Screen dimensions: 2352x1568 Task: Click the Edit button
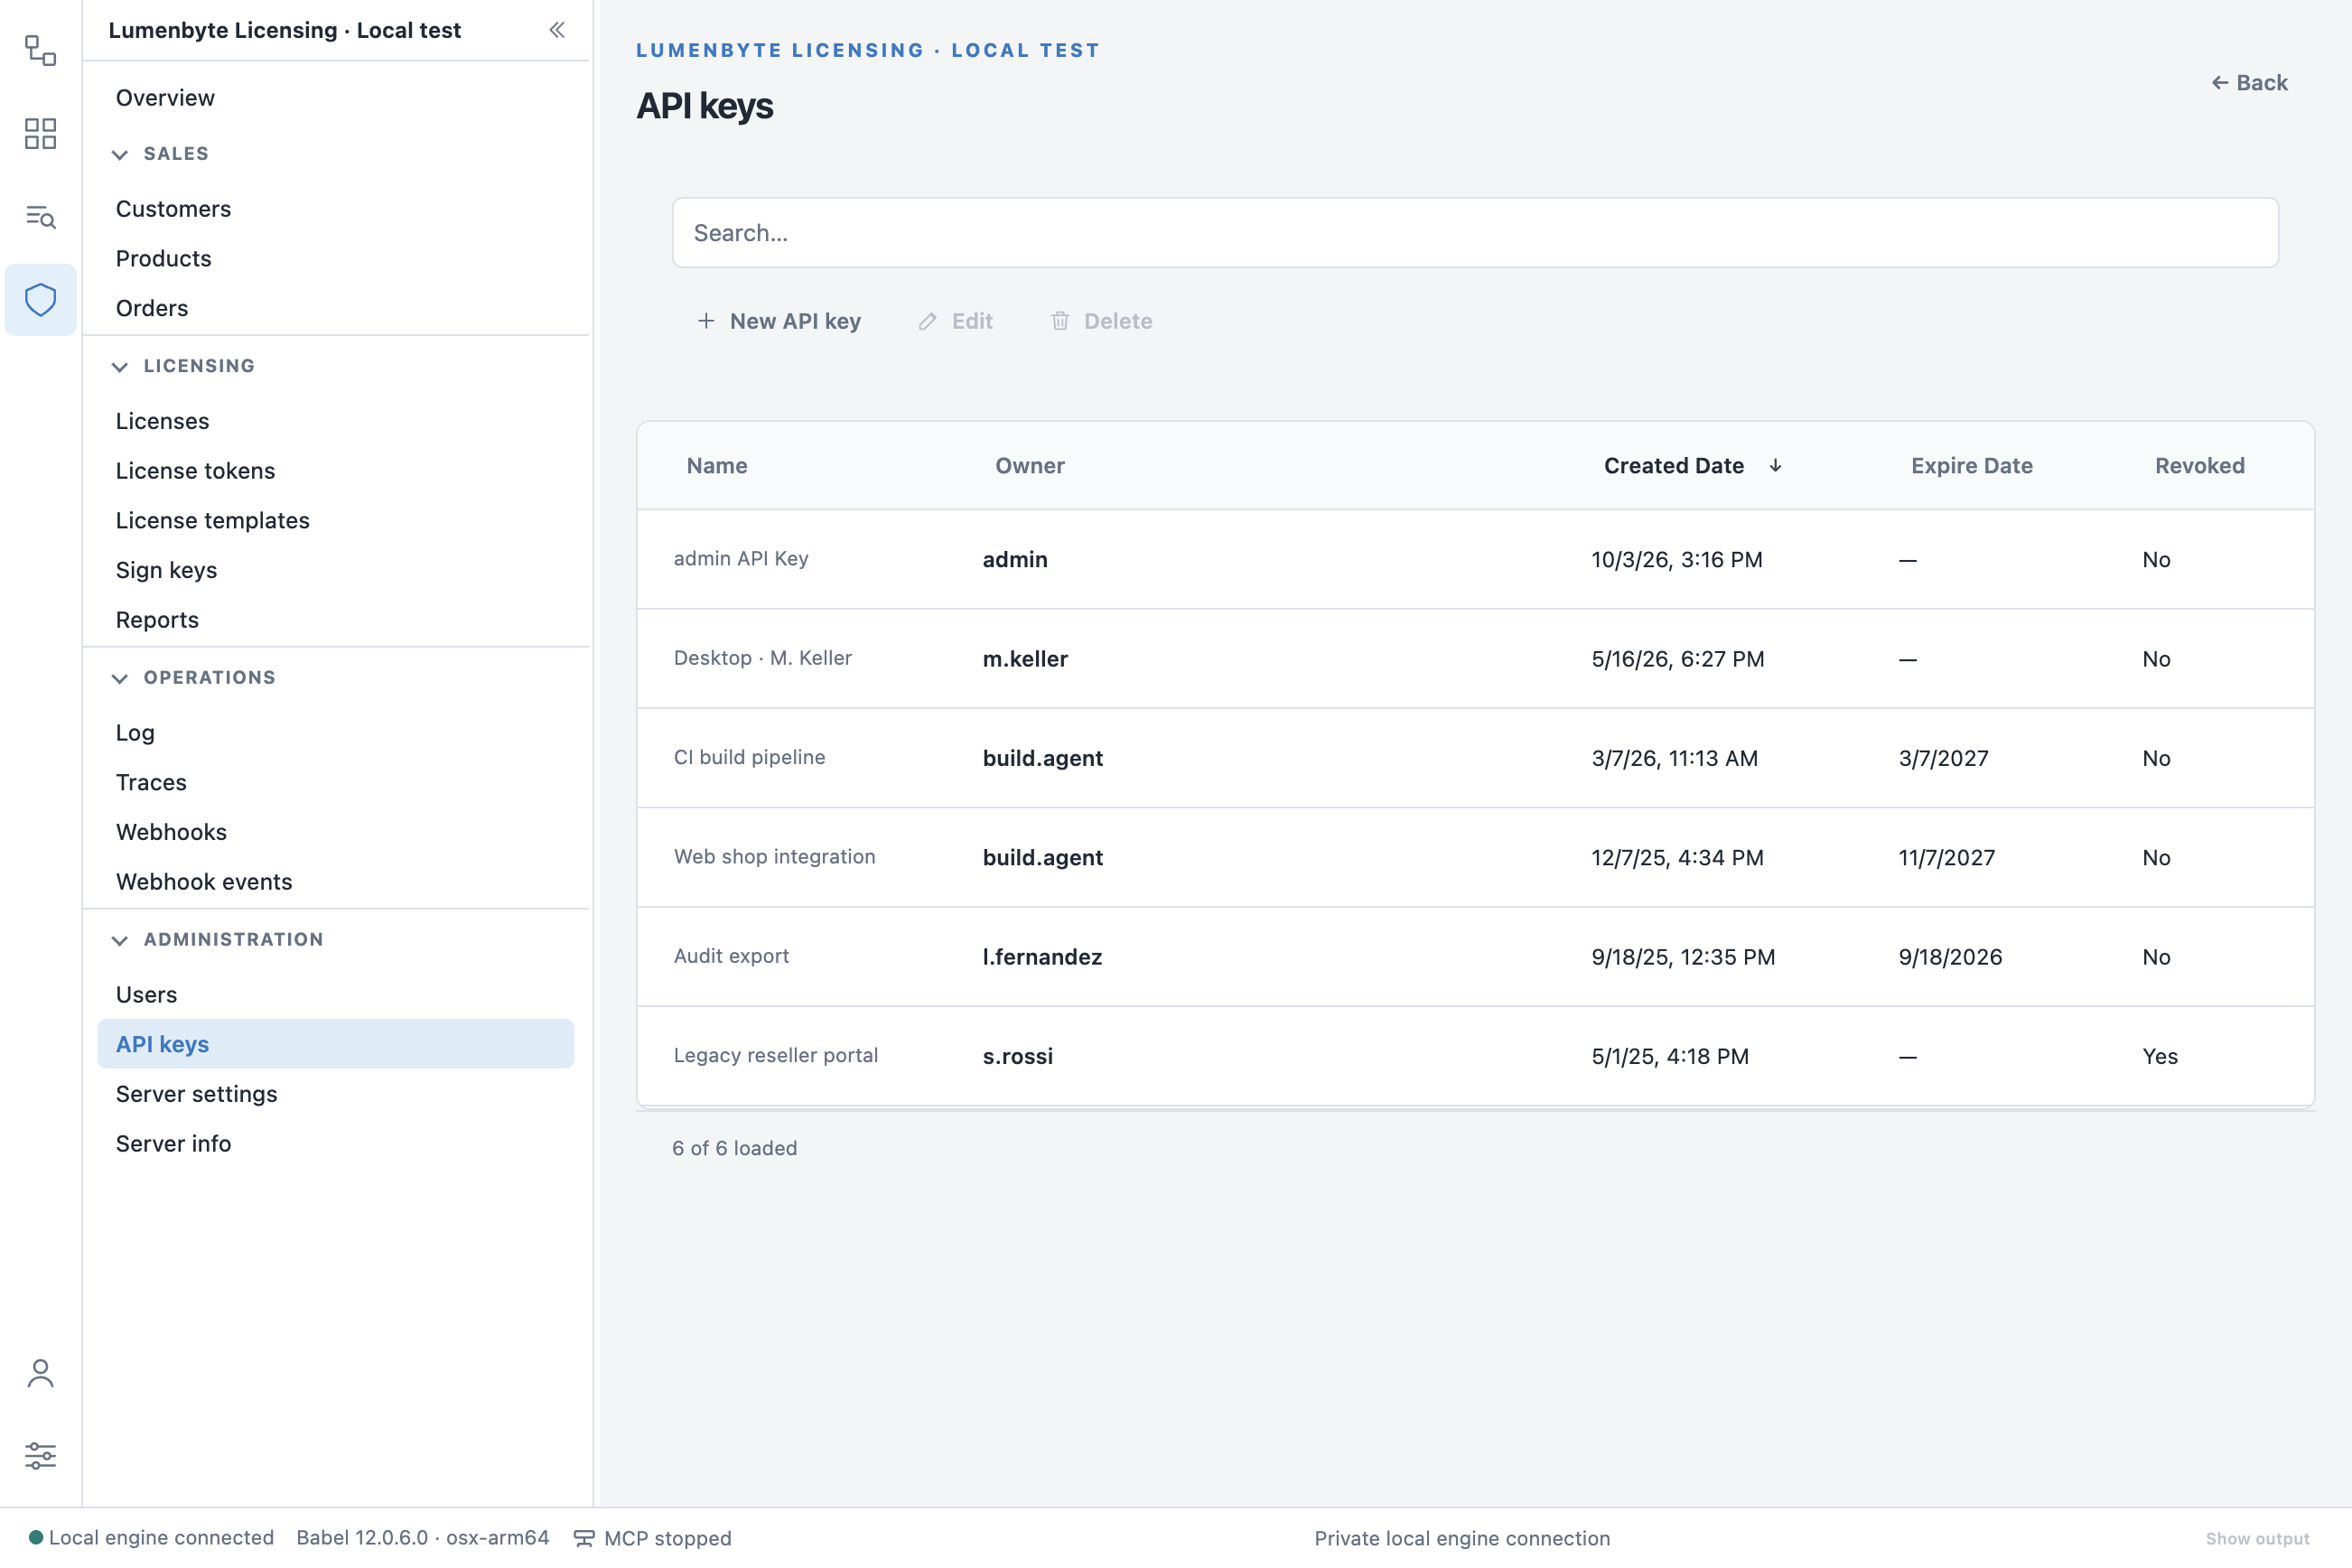click(955, 321)
